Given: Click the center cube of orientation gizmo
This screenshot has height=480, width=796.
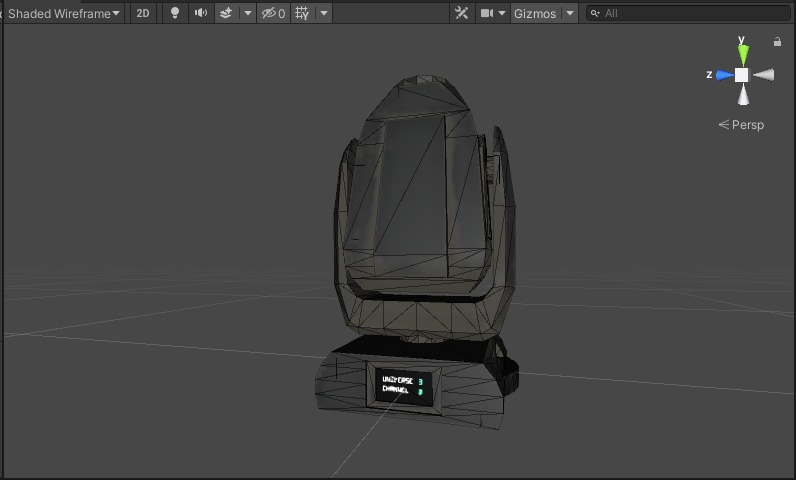Looking at the screenshot, I should coord(742,75).
